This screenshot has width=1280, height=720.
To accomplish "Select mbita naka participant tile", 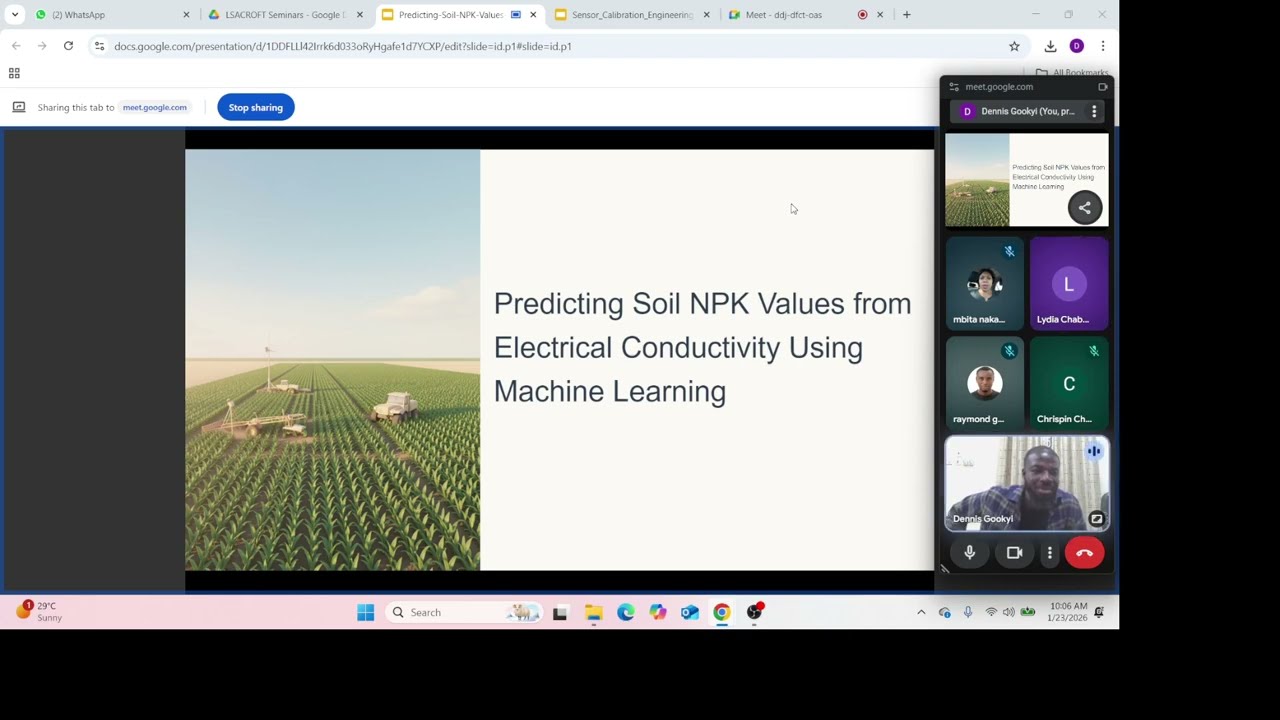I will point(985,283).
